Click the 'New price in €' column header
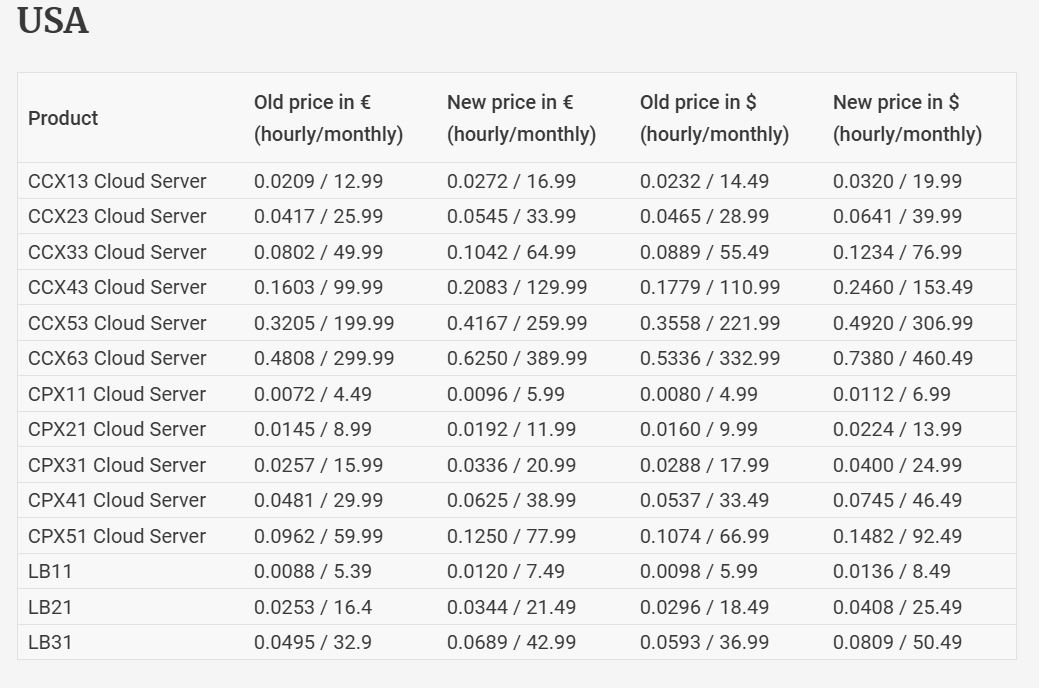The image size is (1039, 688). (521, 118)
